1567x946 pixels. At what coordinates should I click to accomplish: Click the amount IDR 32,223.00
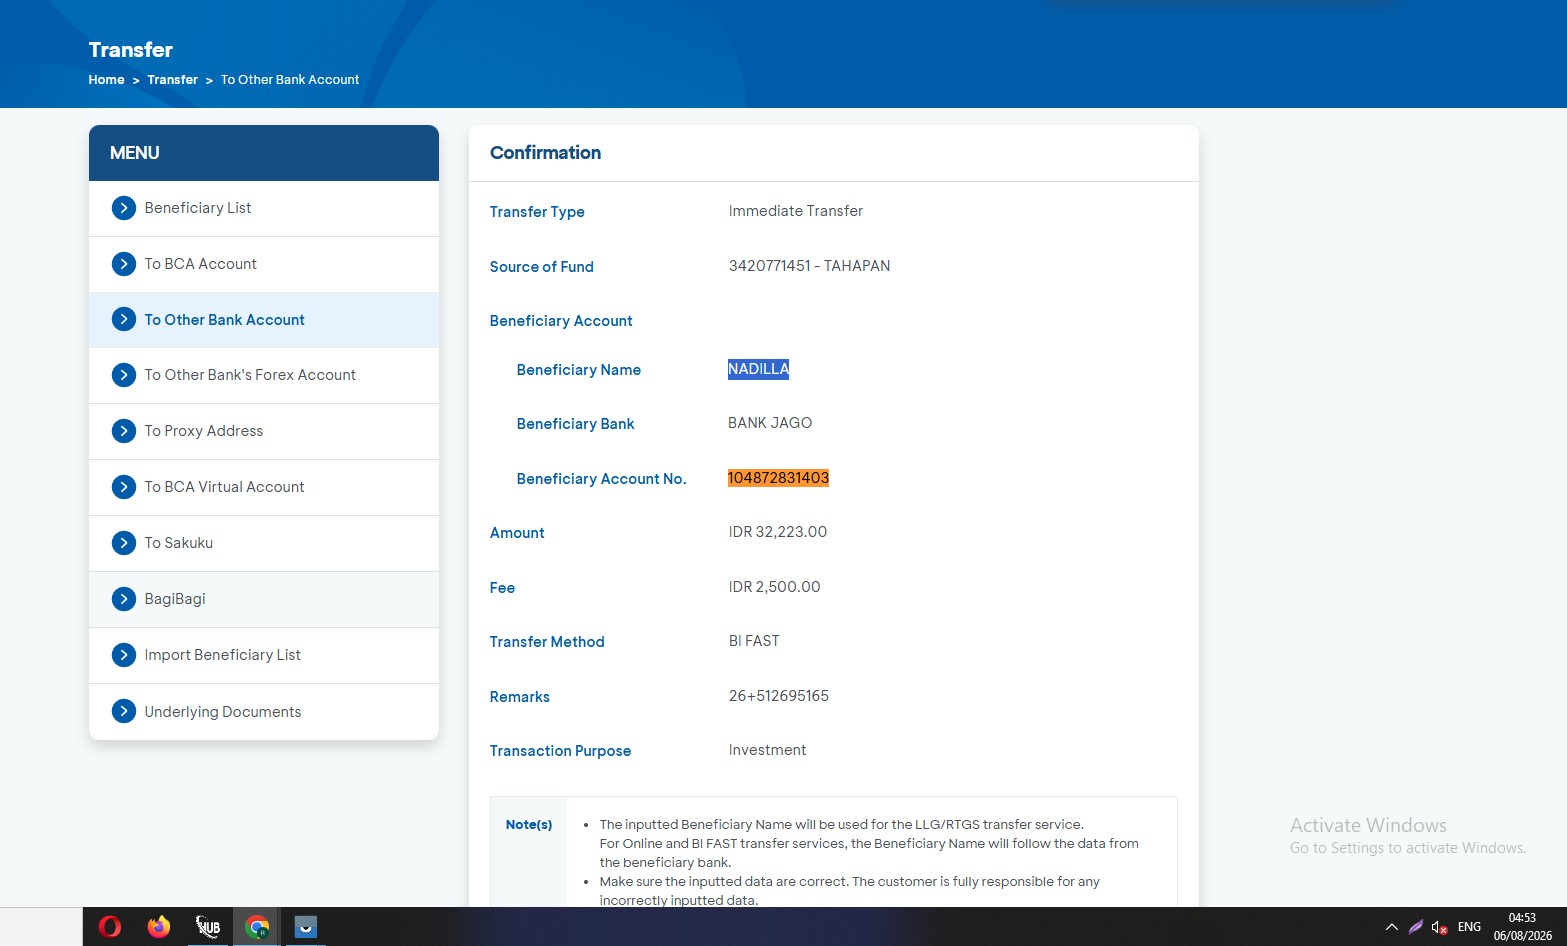coord(778,532)
